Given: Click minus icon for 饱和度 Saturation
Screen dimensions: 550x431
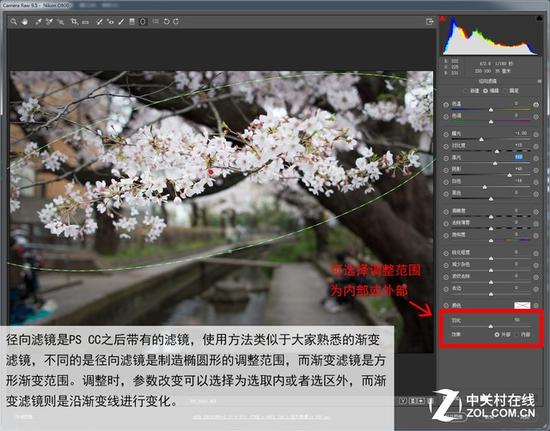Looking at the screenshot, I should [446, 236].
